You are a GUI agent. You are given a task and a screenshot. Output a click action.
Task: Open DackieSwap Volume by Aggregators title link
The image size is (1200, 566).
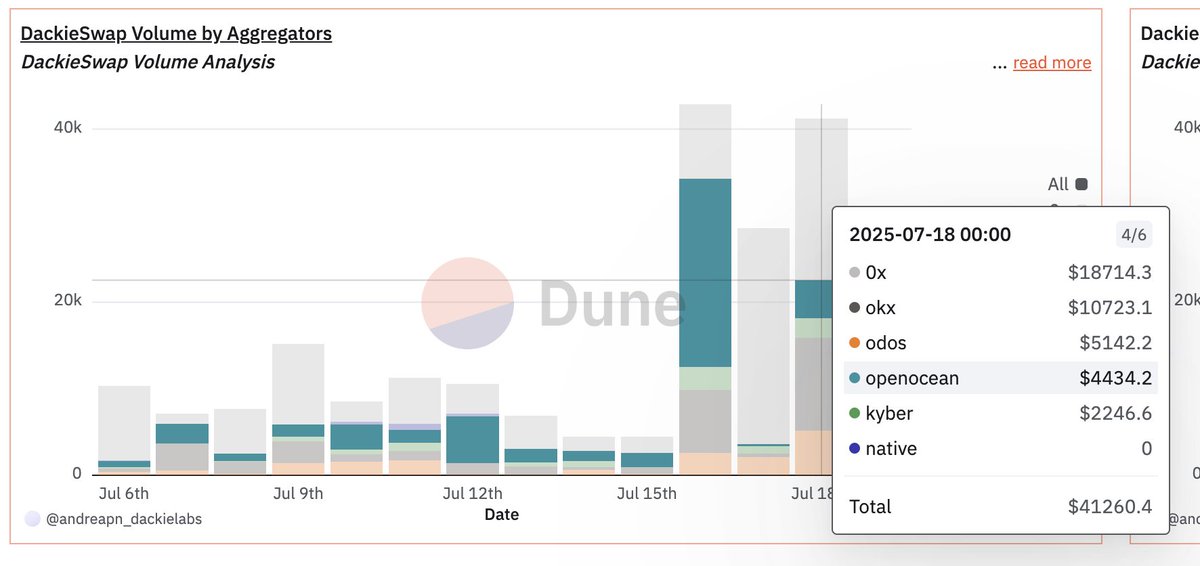coord(176,34)
